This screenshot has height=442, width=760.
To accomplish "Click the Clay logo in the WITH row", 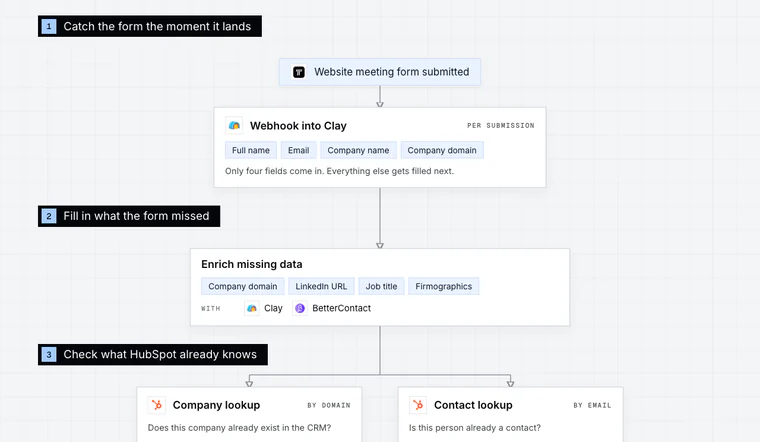I will point(252,308).
